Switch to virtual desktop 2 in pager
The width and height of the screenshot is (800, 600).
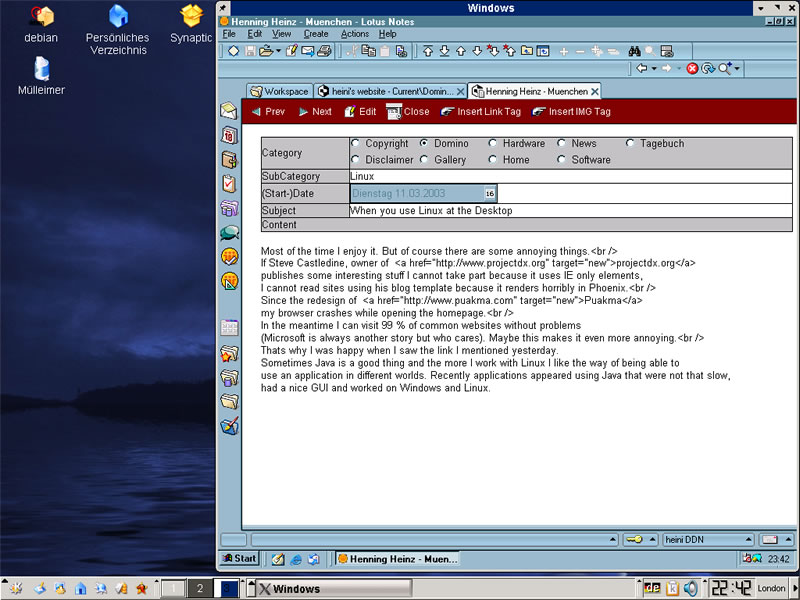click(199, 588)
